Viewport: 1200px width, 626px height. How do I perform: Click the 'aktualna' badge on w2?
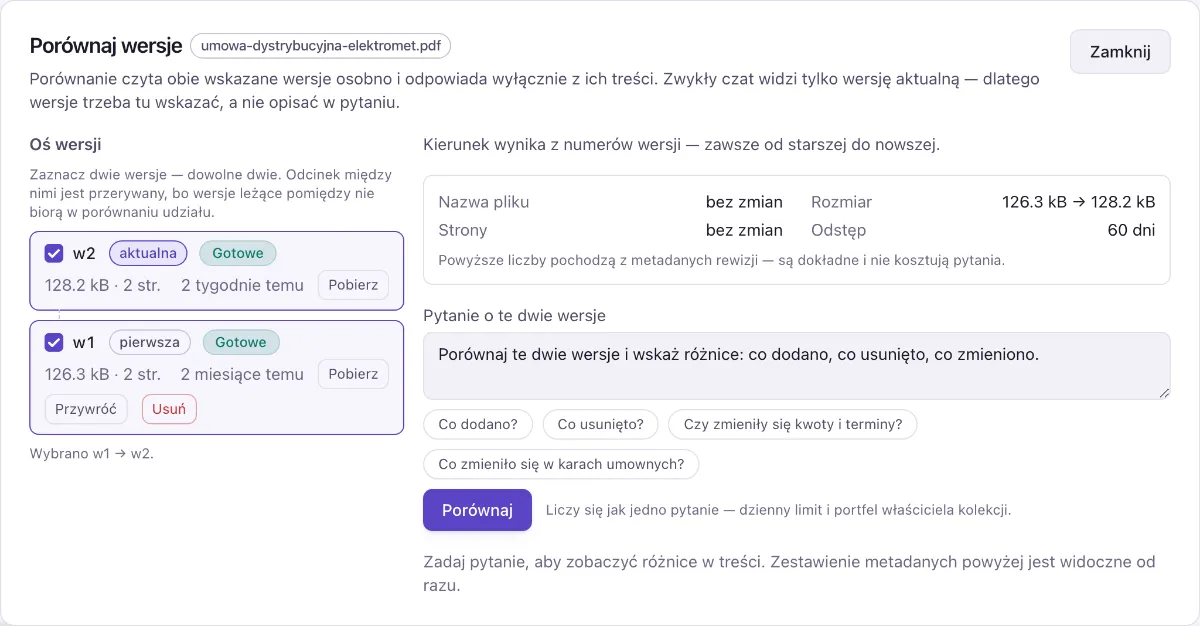(148, 253)
